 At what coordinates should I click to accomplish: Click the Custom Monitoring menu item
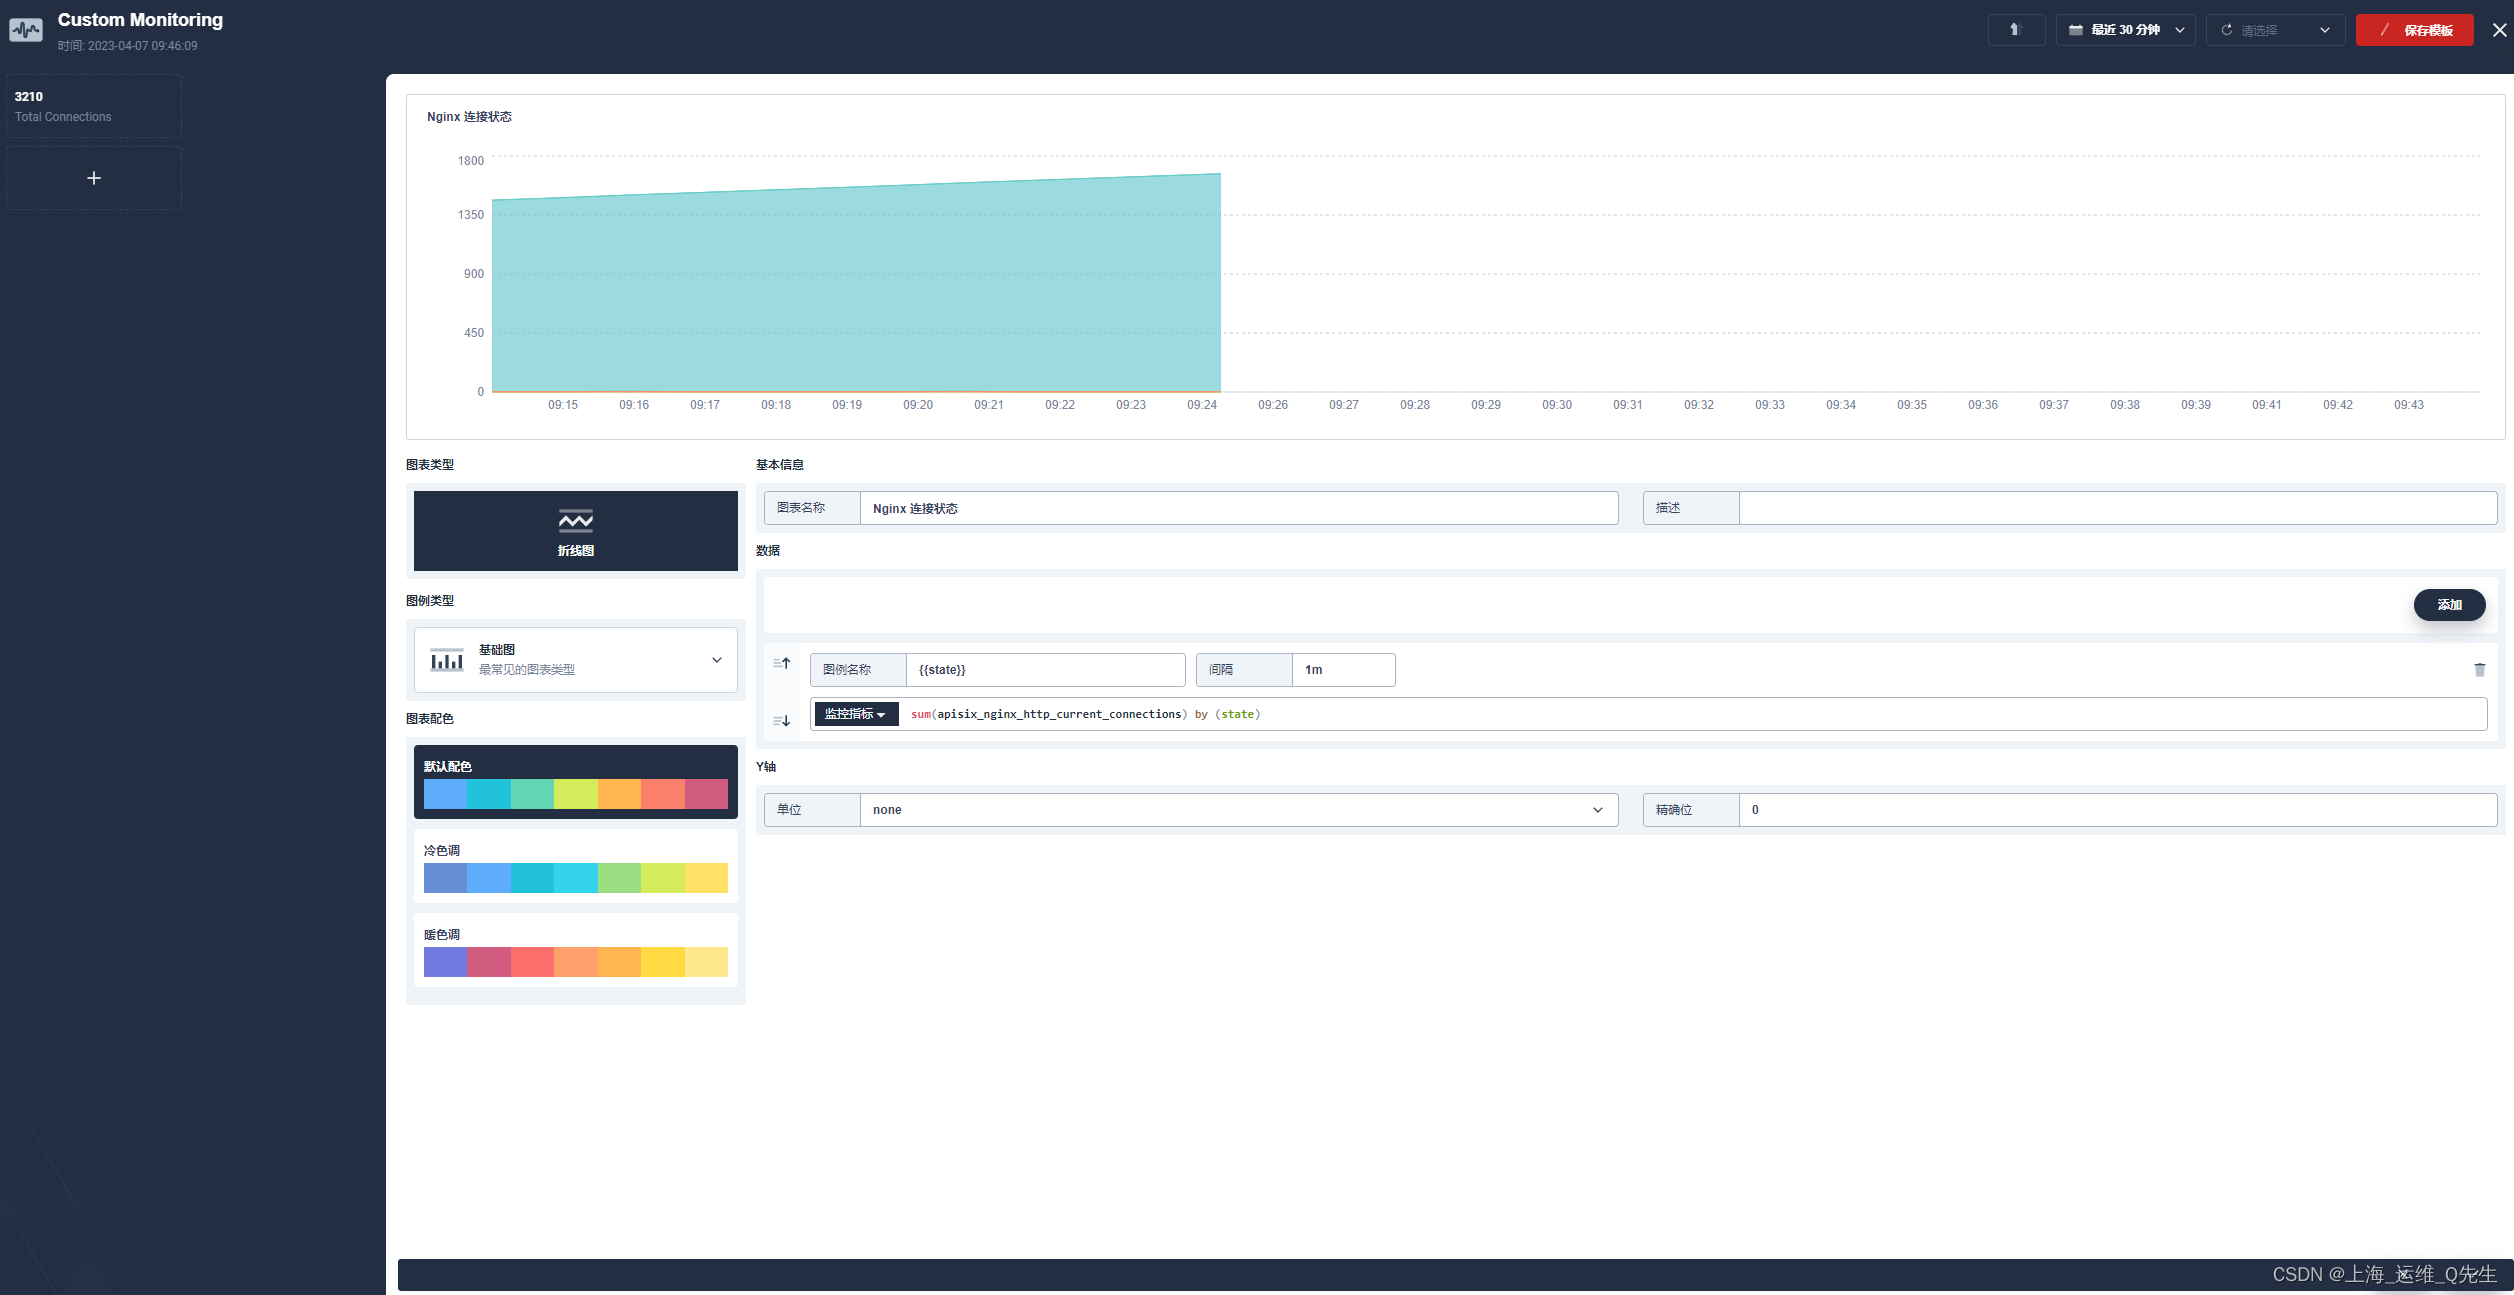139,20
